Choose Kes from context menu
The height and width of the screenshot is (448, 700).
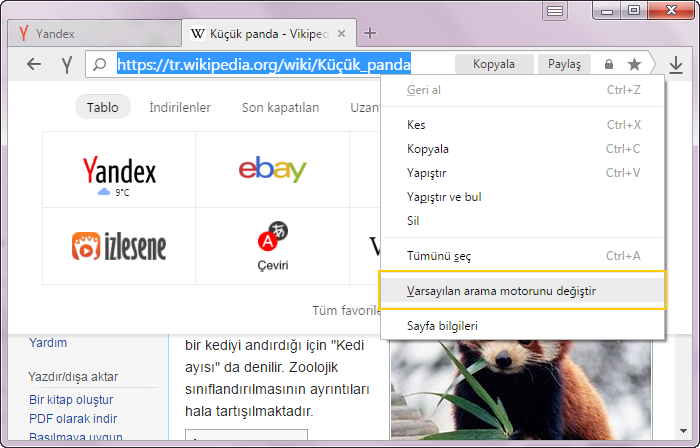[x=523, y=125]
